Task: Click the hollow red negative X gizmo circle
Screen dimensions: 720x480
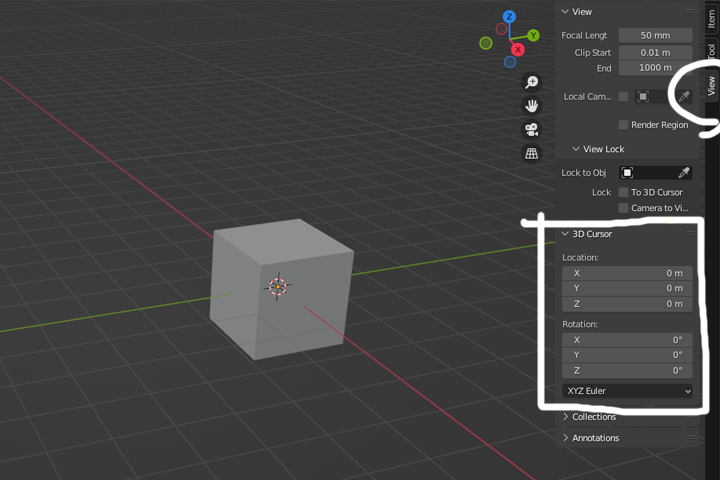Action: click(501, 29)
